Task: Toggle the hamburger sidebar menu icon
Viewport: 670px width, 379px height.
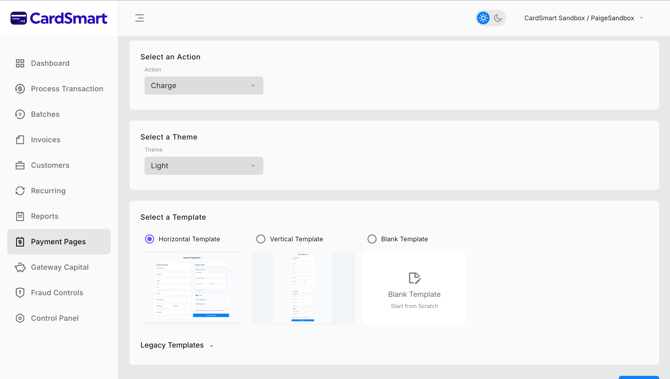Action: tap(139, 18)
